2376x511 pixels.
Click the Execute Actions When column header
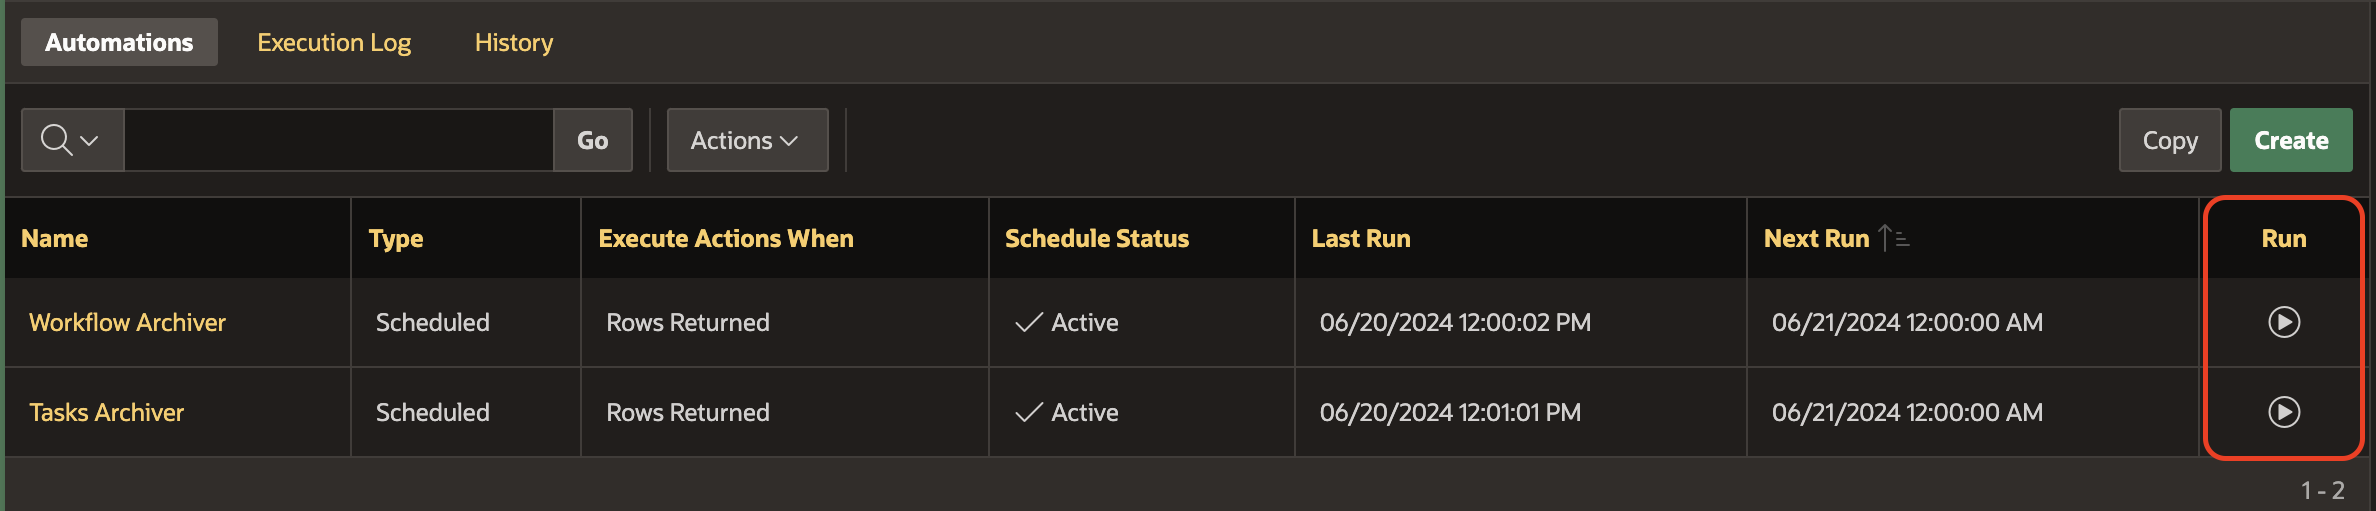(x=725, y=238)
